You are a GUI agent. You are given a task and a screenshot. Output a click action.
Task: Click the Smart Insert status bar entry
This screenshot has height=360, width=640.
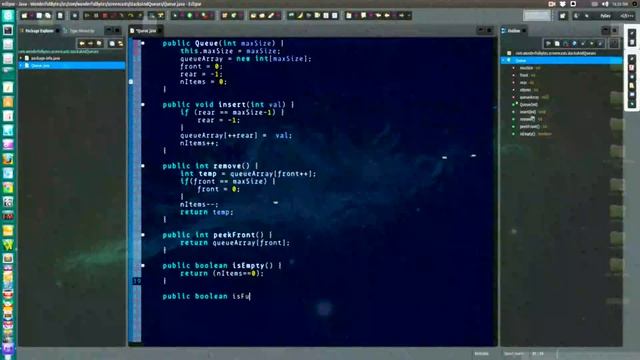(514, 354)
